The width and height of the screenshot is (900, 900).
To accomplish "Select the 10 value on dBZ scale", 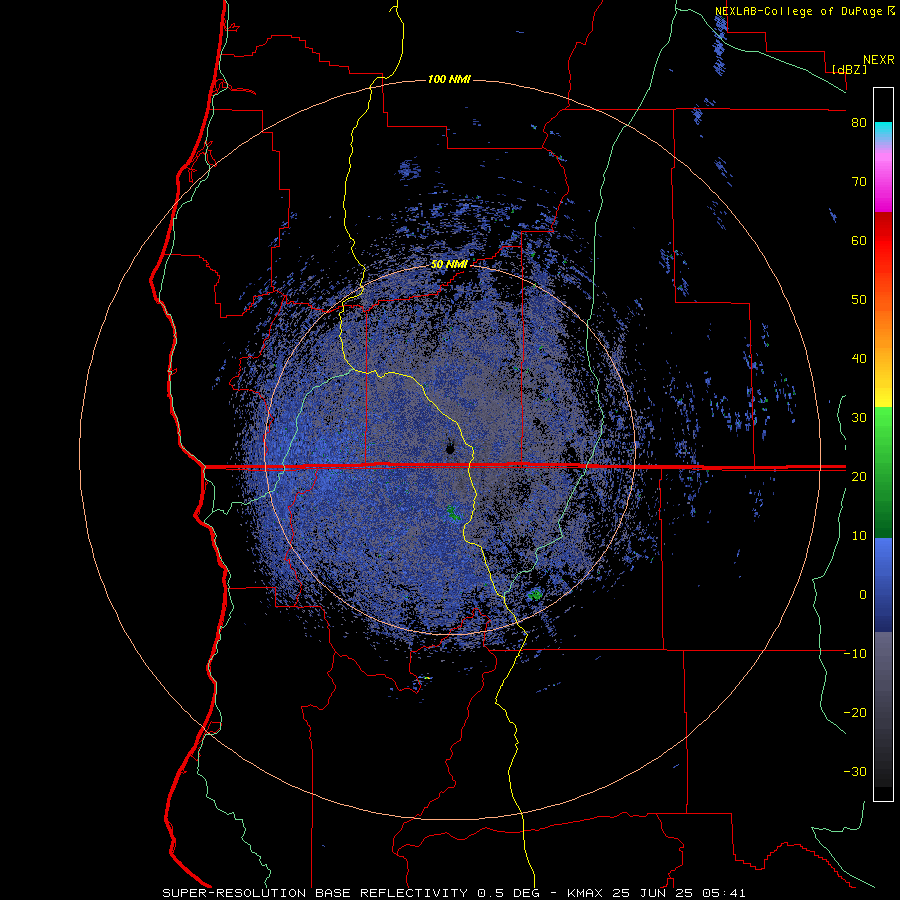I will click(859, 536).
